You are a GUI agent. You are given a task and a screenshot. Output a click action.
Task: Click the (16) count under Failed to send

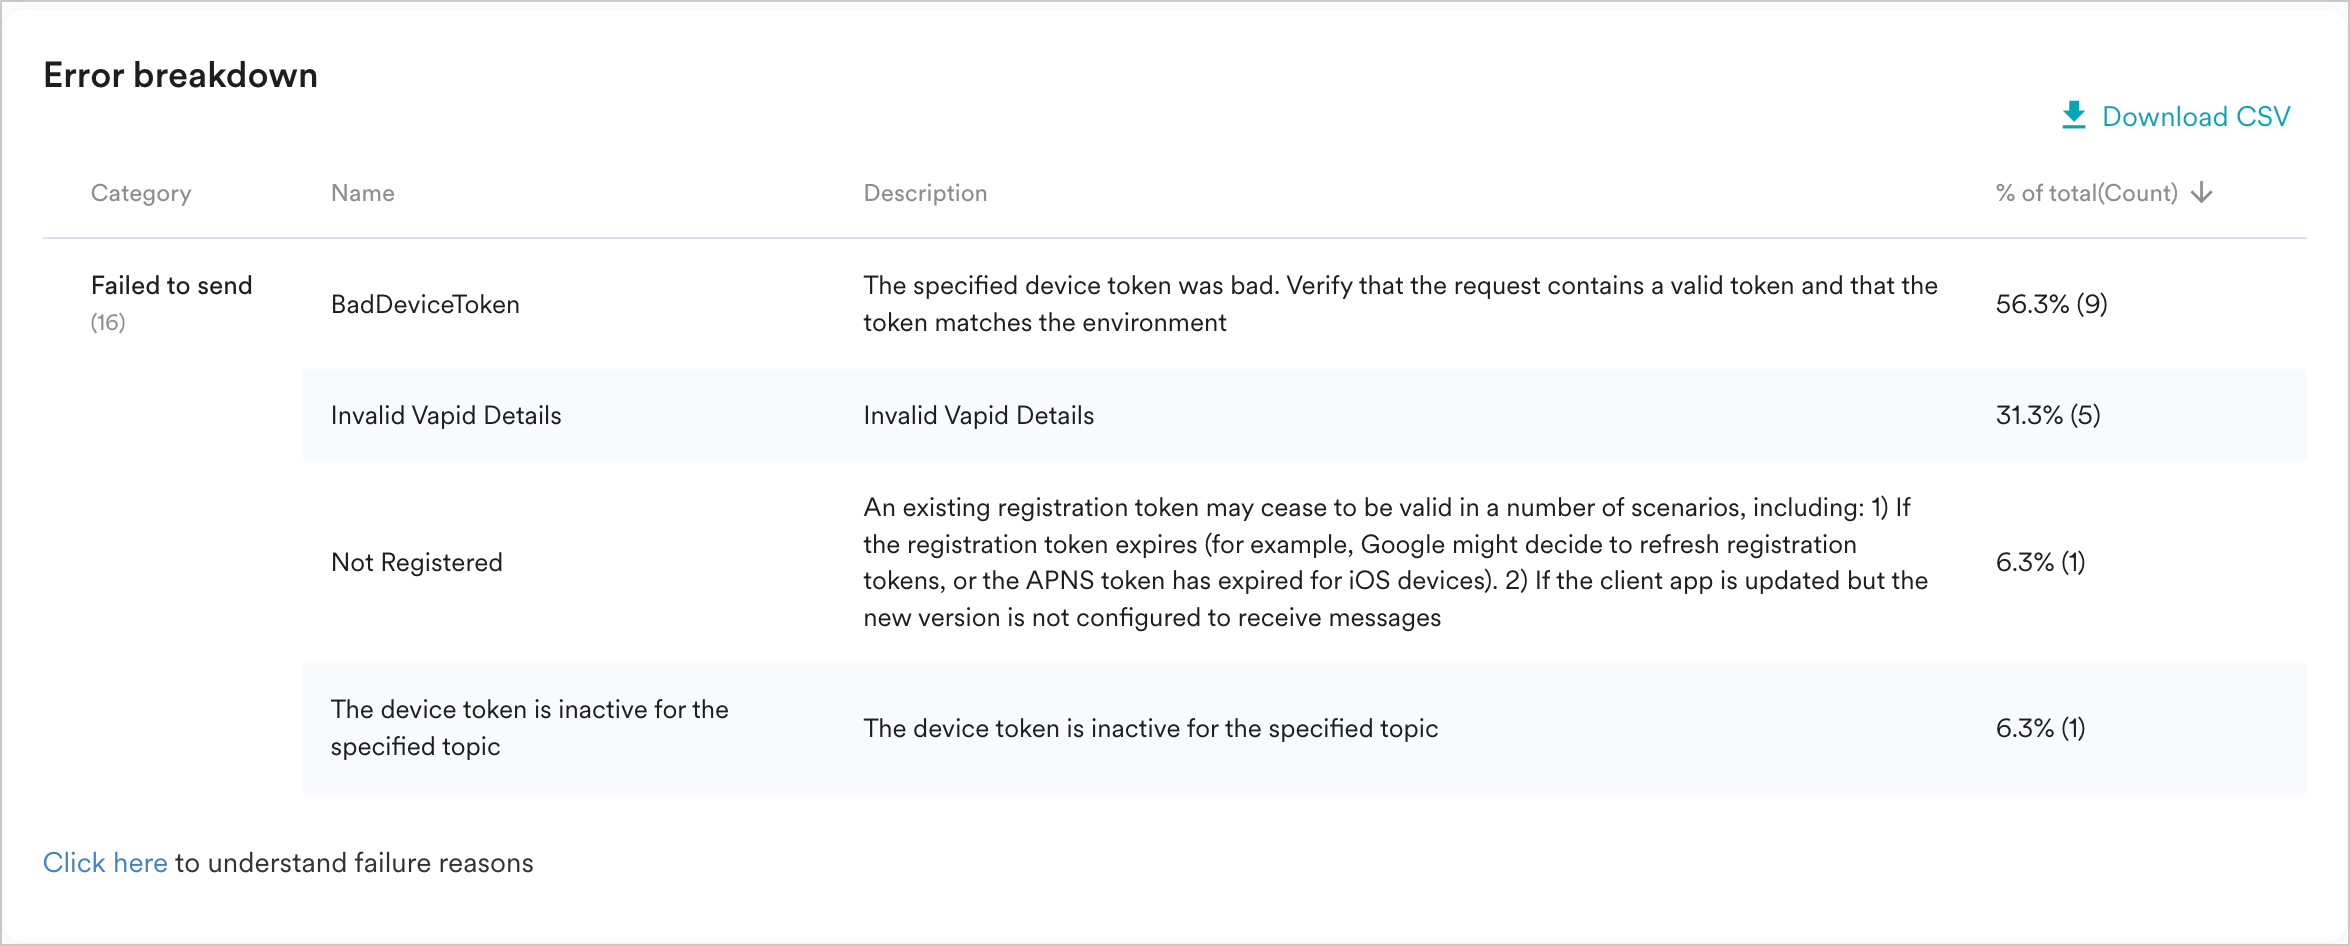click(108, 322)
